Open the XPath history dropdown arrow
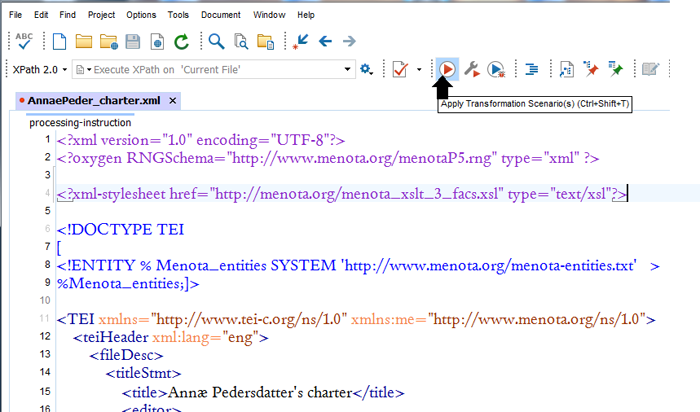This screenshot has width=700, height=412. (x=348, y=69)
